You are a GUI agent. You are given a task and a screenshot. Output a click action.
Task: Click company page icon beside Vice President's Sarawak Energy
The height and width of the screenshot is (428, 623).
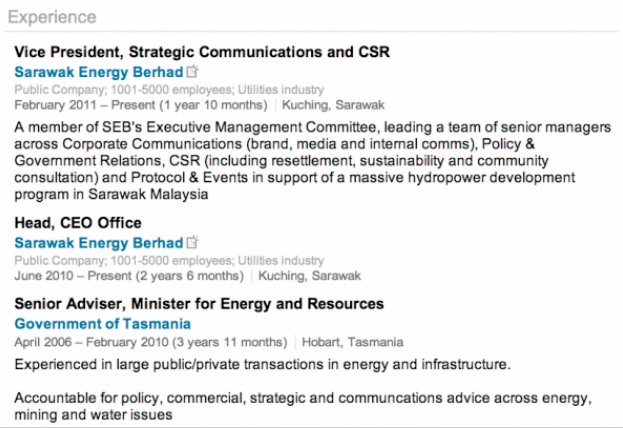pyautogui.click(x=193, y=71)
